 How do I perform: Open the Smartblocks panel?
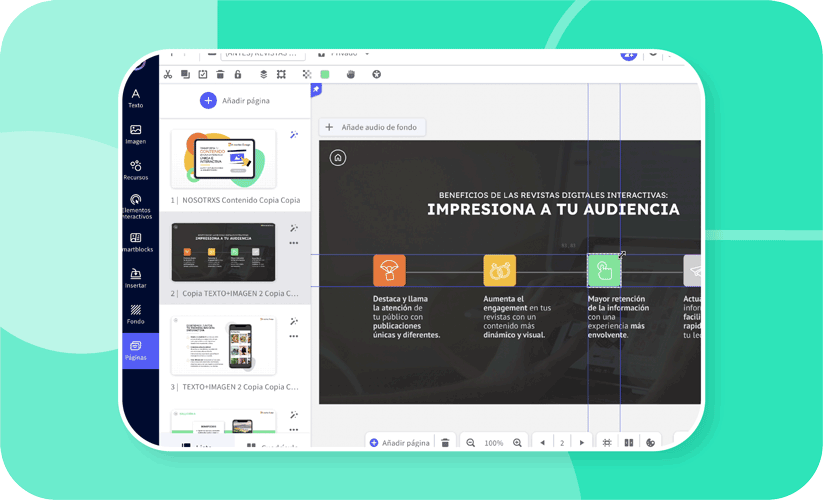pyautogui.click(x=136, y=242)
